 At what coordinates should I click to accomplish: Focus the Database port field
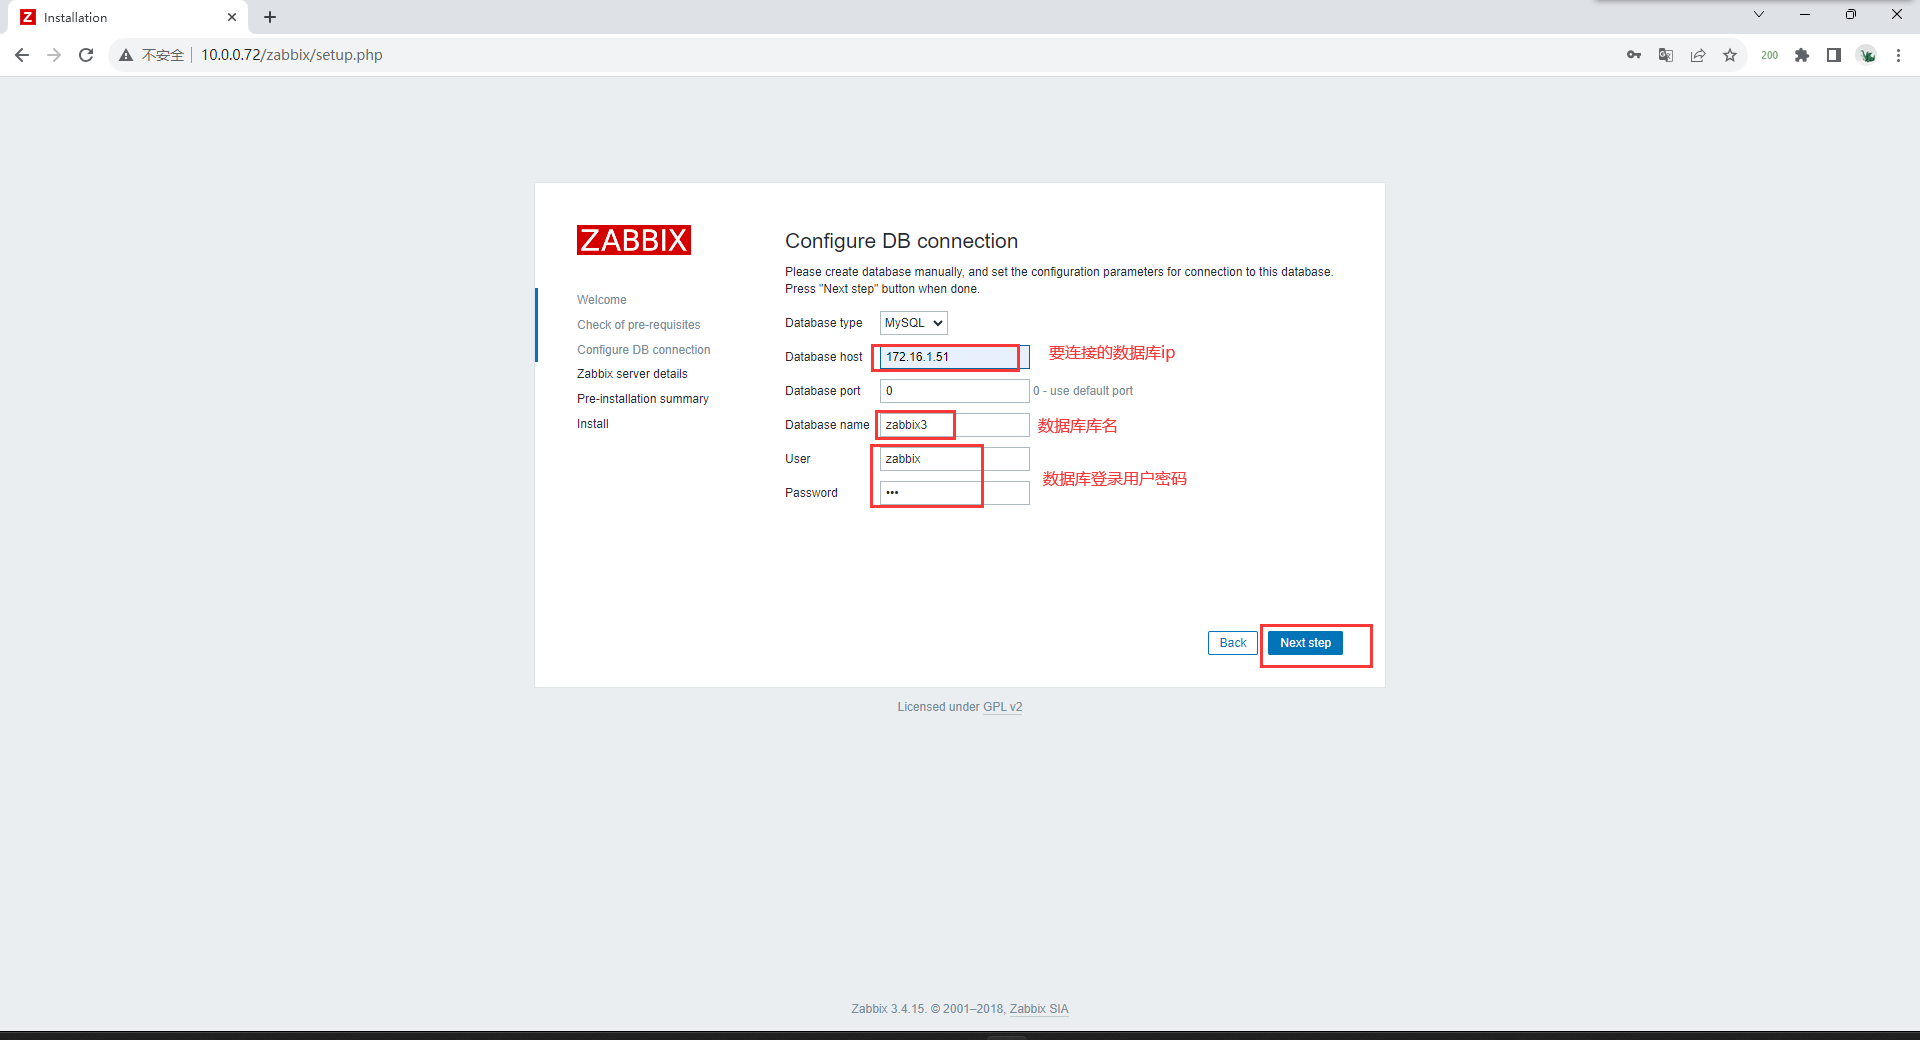pyautogui.click(x=954, y=391)
